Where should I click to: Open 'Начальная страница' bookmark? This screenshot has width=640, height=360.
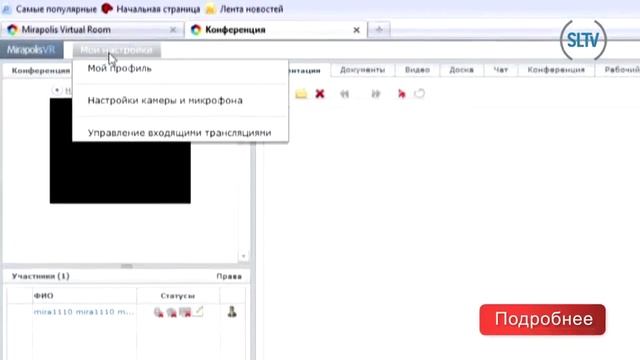tap(151, 9)
